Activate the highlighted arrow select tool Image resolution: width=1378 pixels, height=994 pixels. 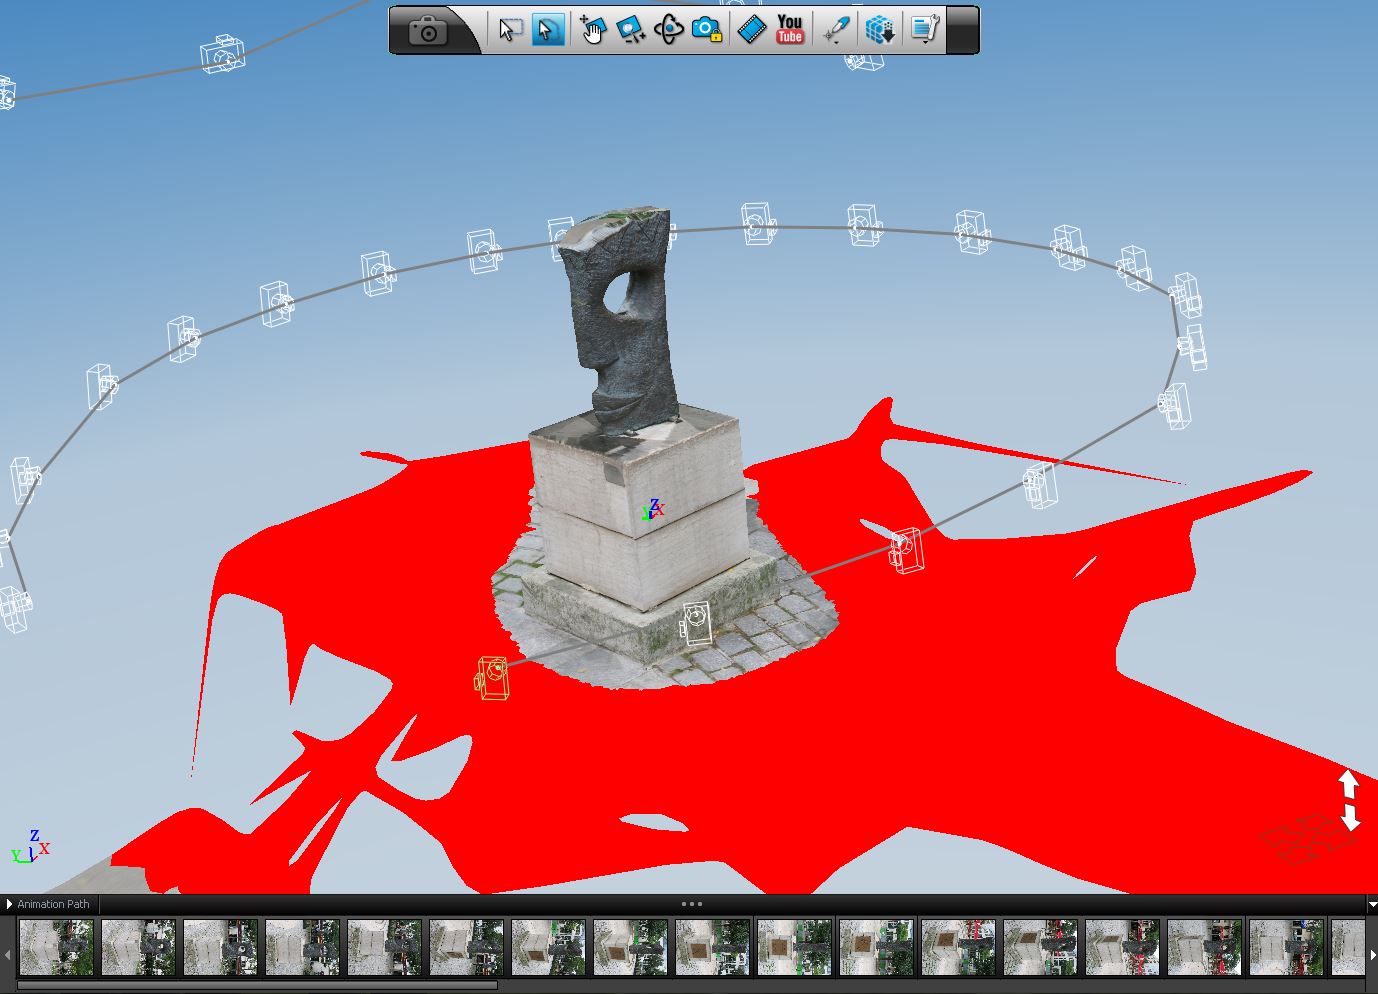(x=548, y=30)
